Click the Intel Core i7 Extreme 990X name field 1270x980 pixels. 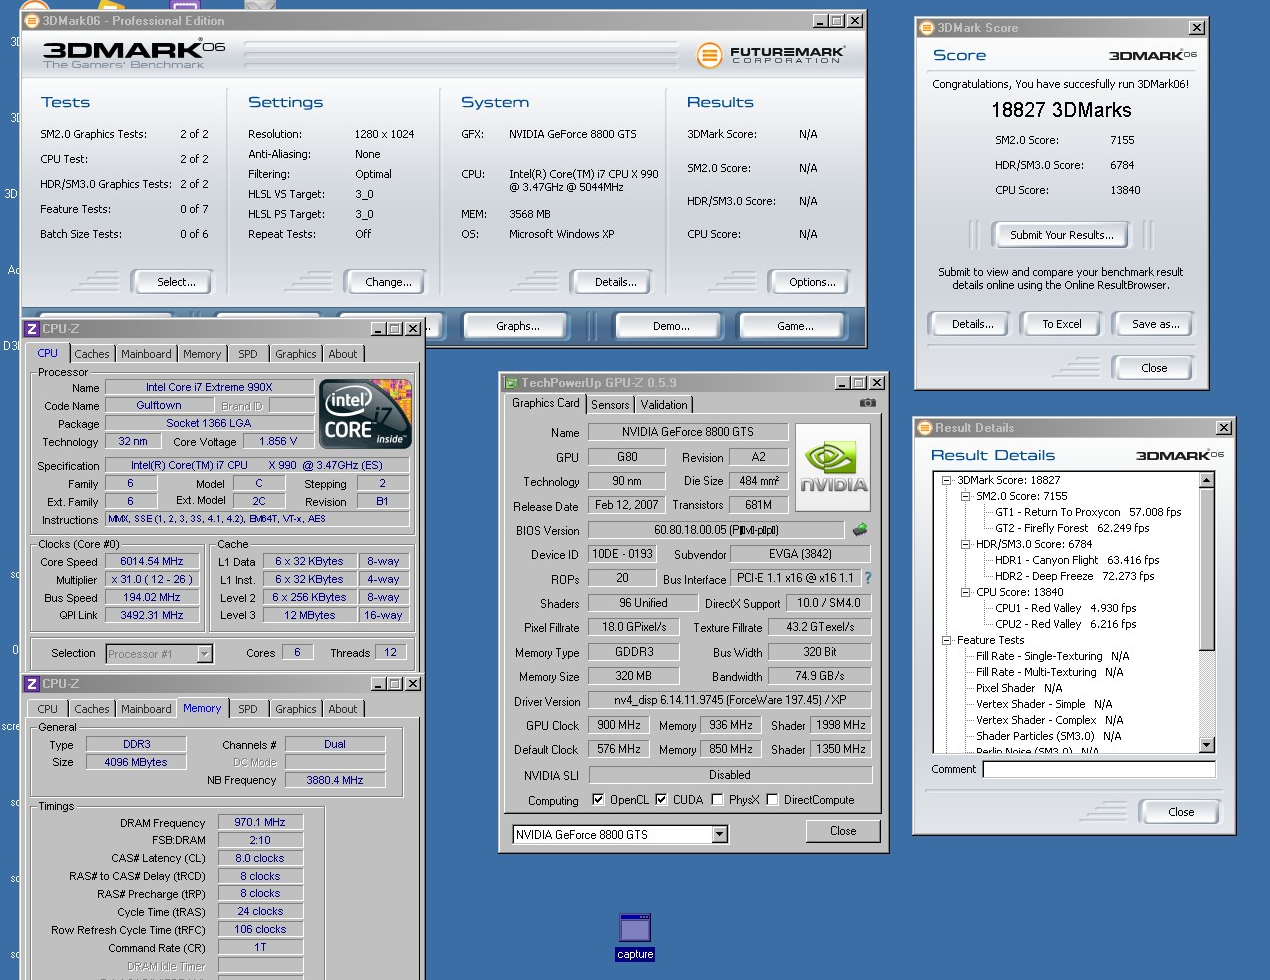point(209,387)
